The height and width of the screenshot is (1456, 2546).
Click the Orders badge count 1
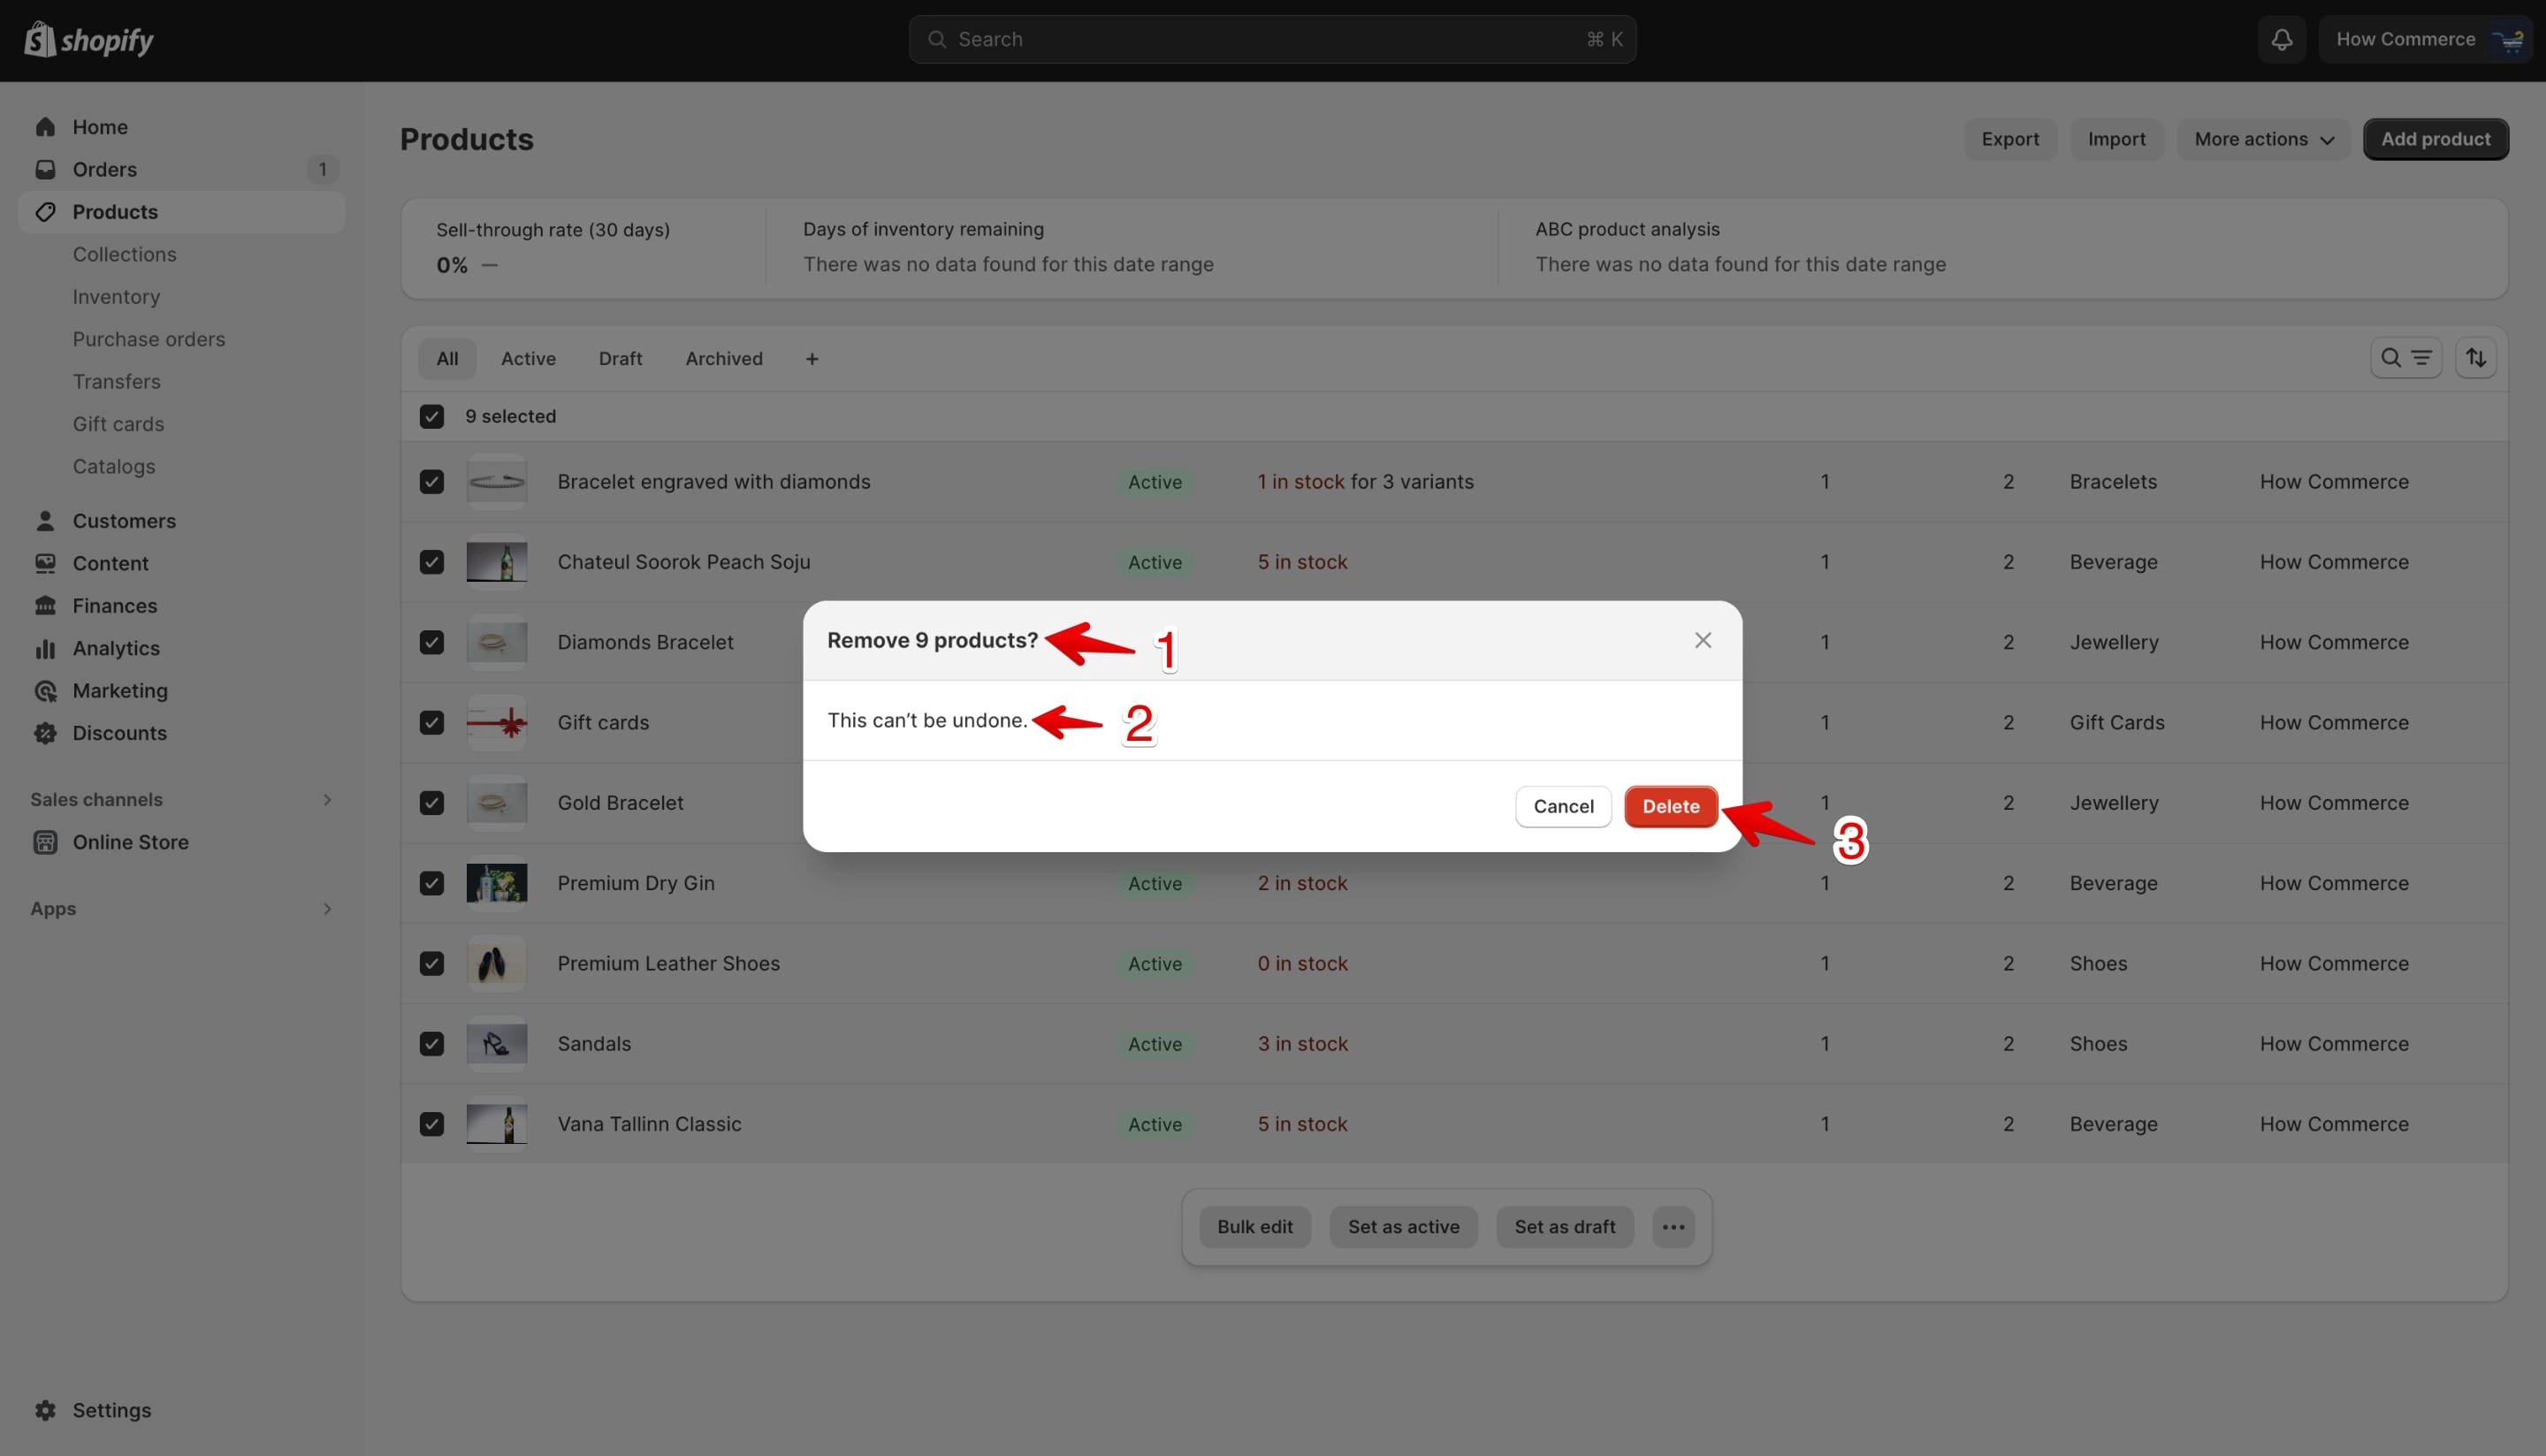[x=322, y=169]
